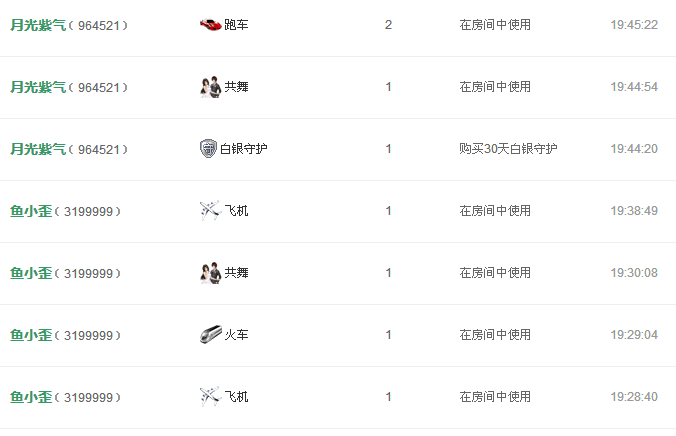Click the red sports car gift icon
Image resolution: width=676 pixels, height=436 pixels.
pos(210,25)
